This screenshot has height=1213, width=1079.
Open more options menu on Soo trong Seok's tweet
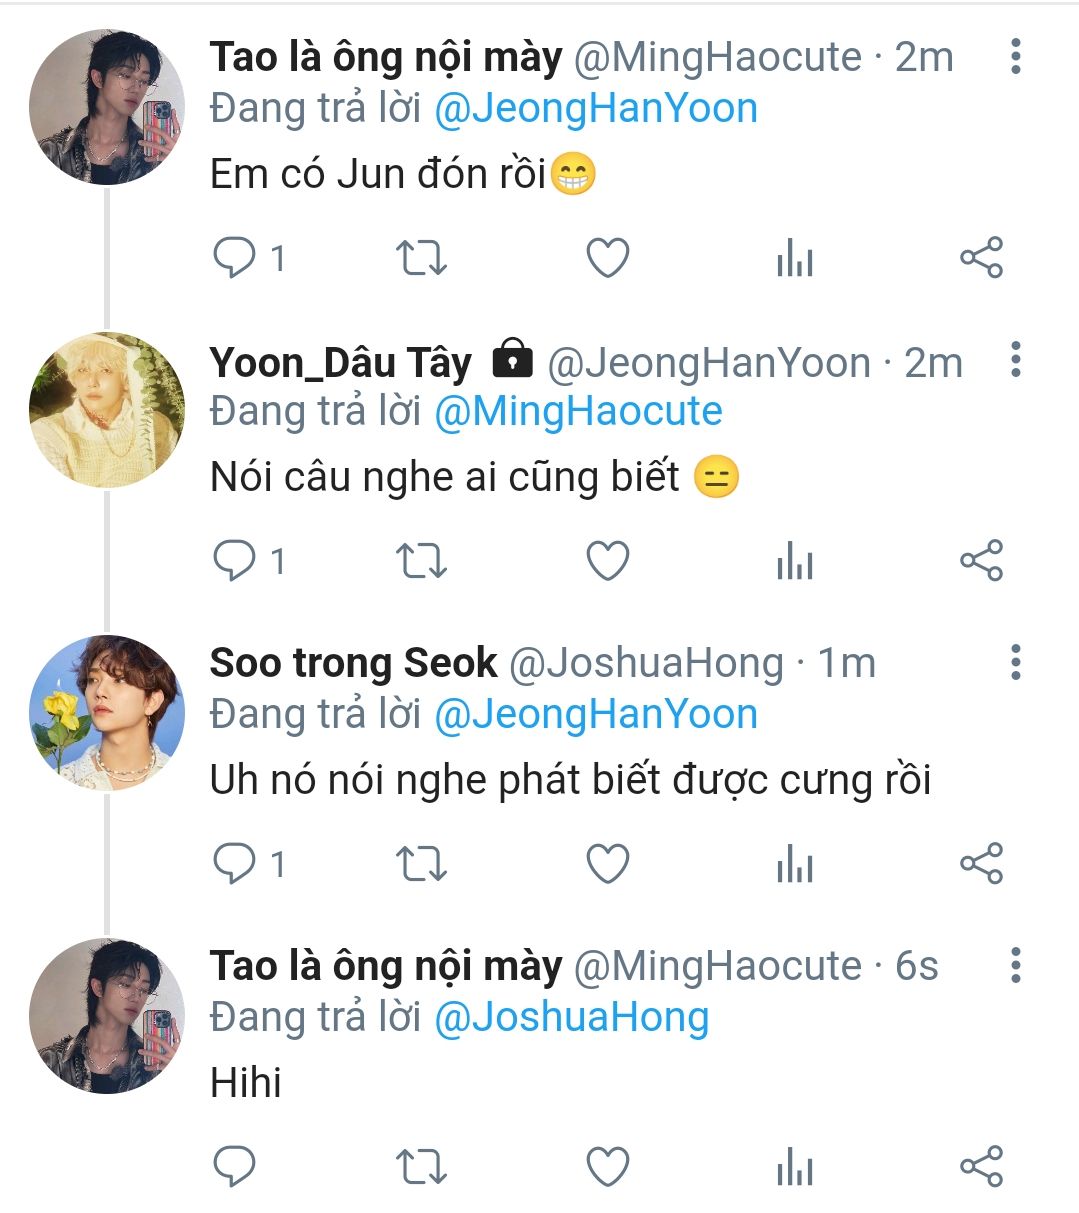coord(1015,663)
